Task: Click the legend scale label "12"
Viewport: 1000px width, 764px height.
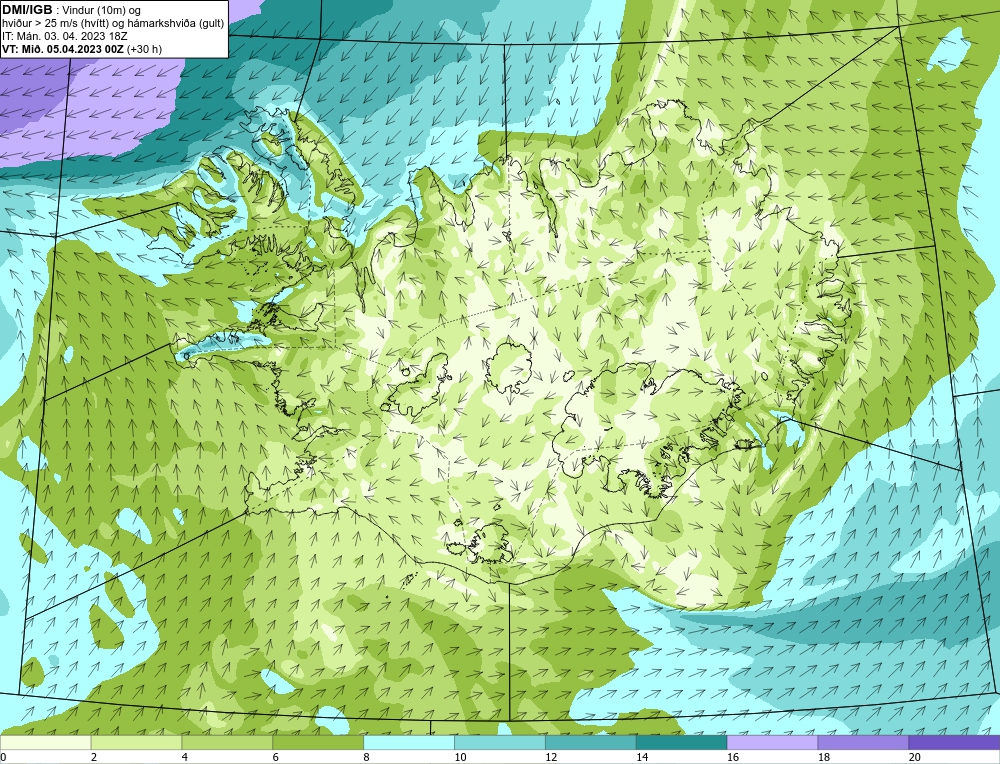Action: (551, 757)
